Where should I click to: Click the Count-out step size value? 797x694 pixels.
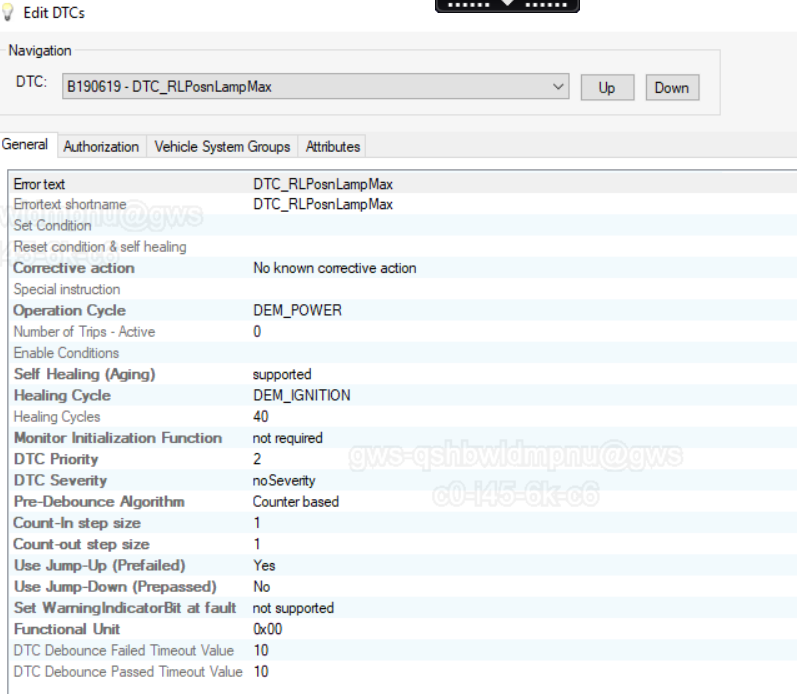[257, 544]
